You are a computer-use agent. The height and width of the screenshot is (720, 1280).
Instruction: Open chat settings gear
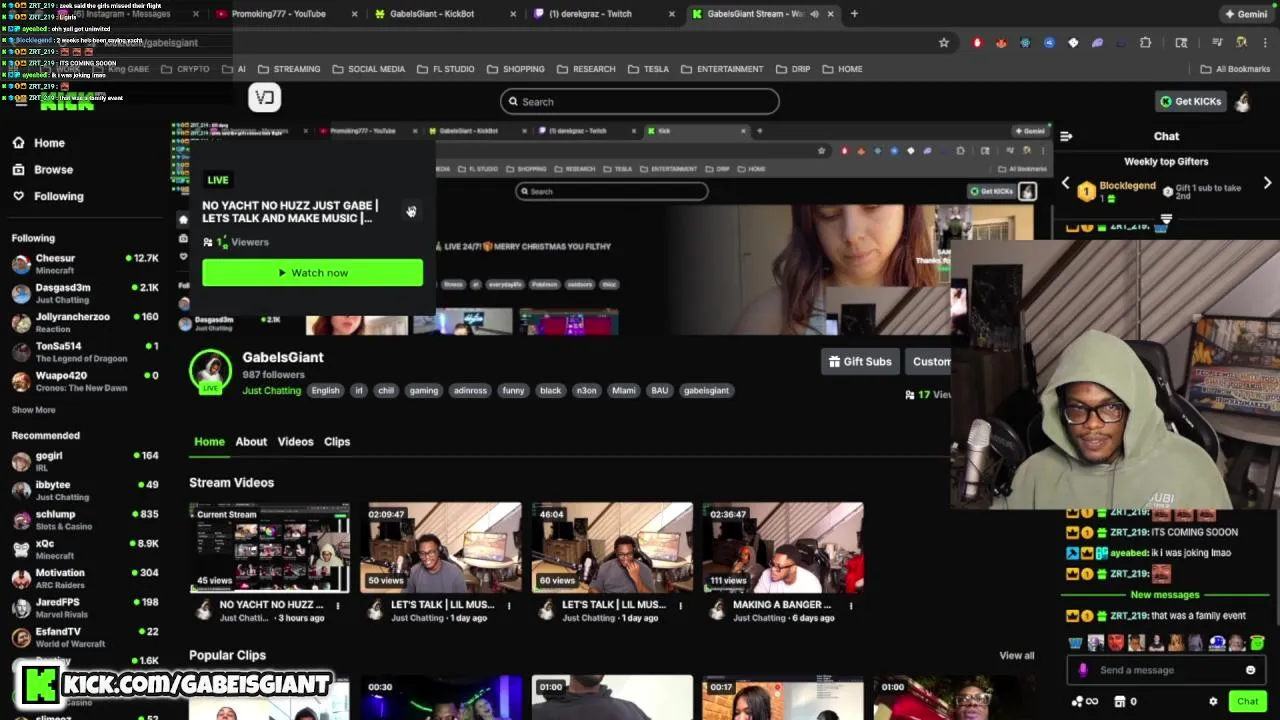click(1213, 701)
